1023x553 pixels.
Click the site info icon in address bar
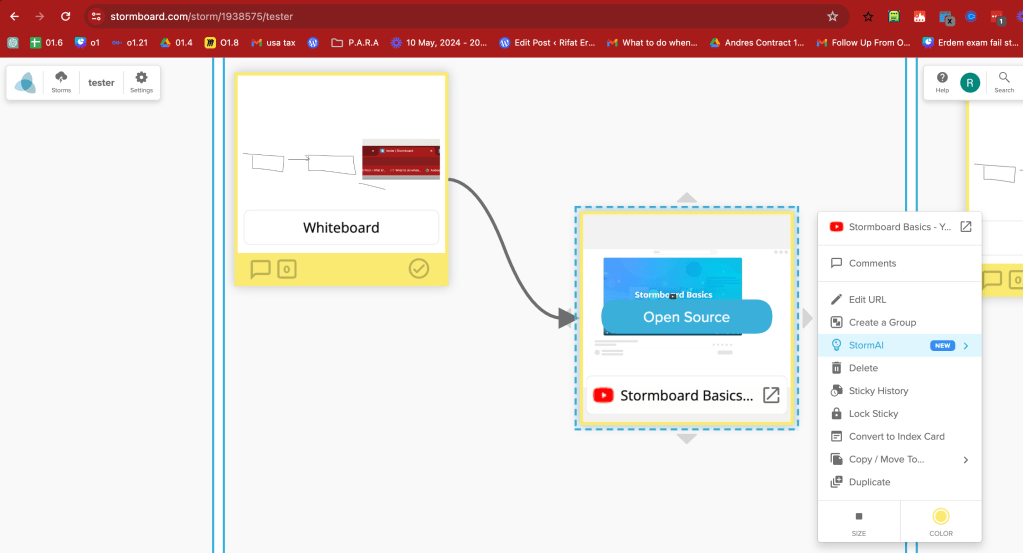pyautogui.click(x=96, y=16)
